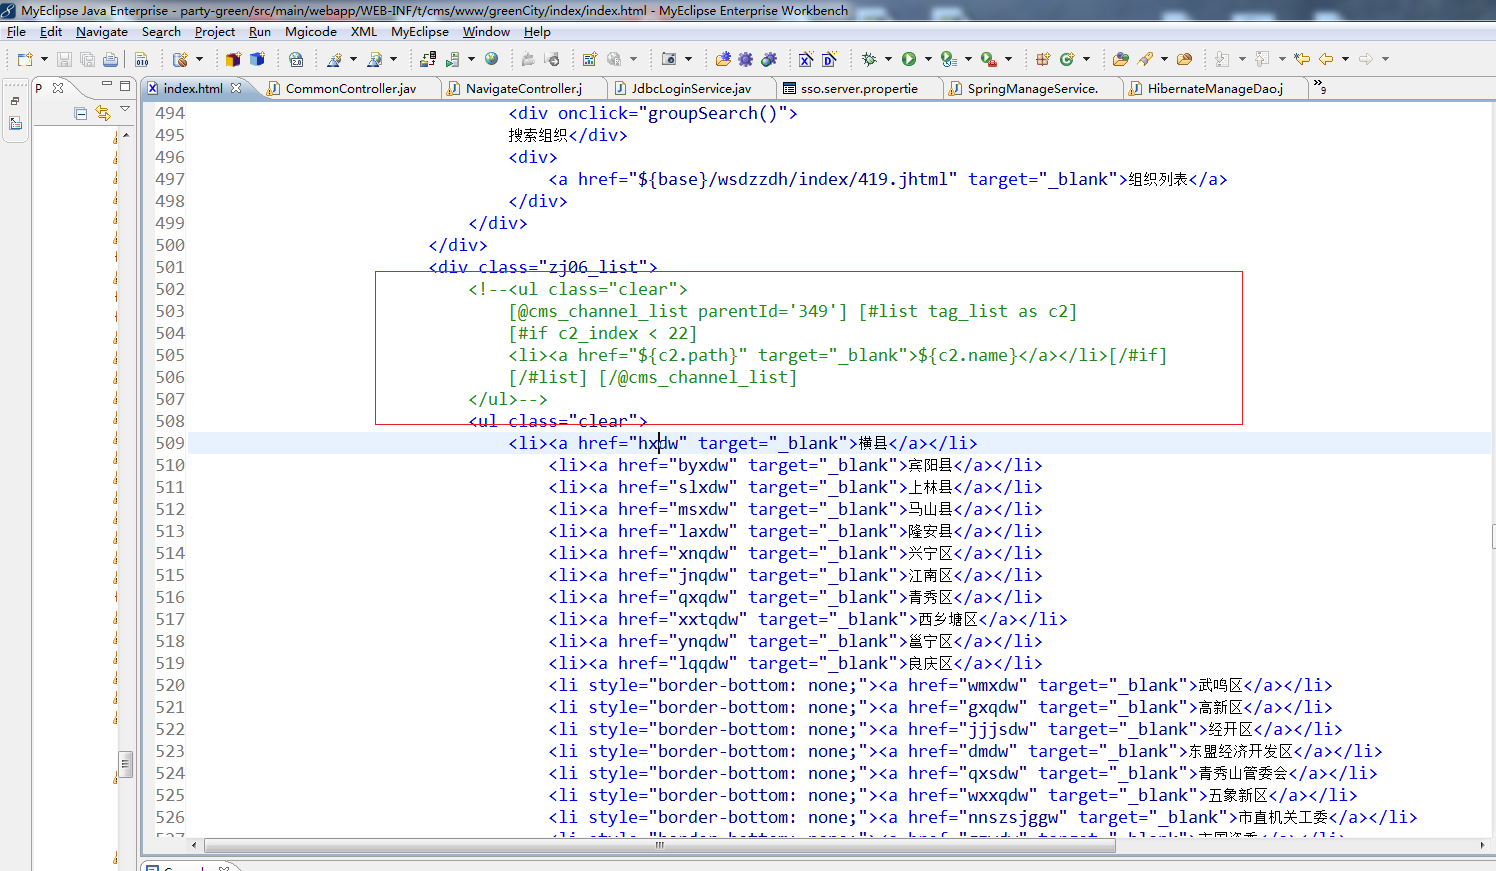
Task: Close the index.html editor tab
Action: [x=236, y=88]
